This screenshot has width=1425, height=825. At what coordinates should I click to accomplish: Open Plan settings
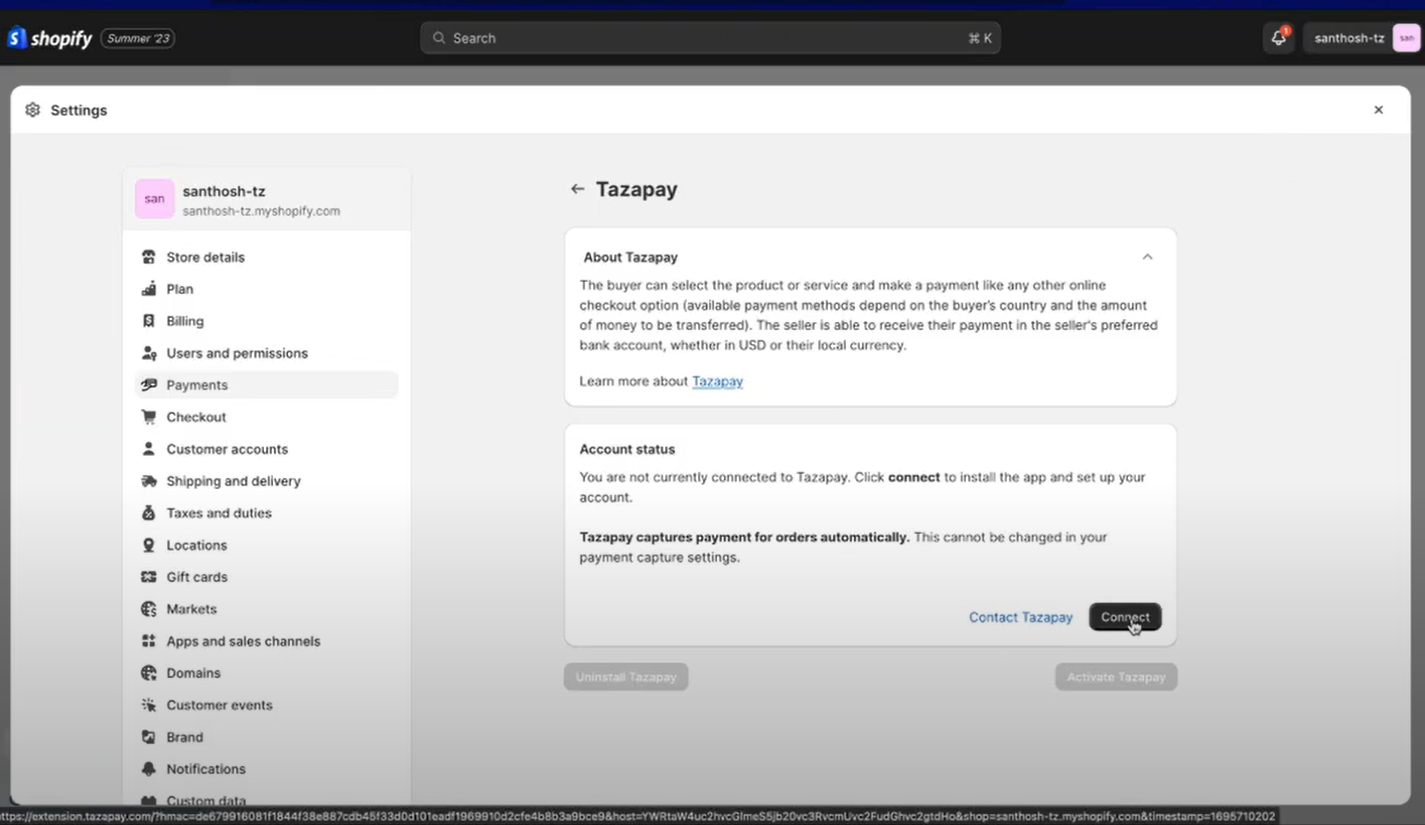[x=266, y=289]
